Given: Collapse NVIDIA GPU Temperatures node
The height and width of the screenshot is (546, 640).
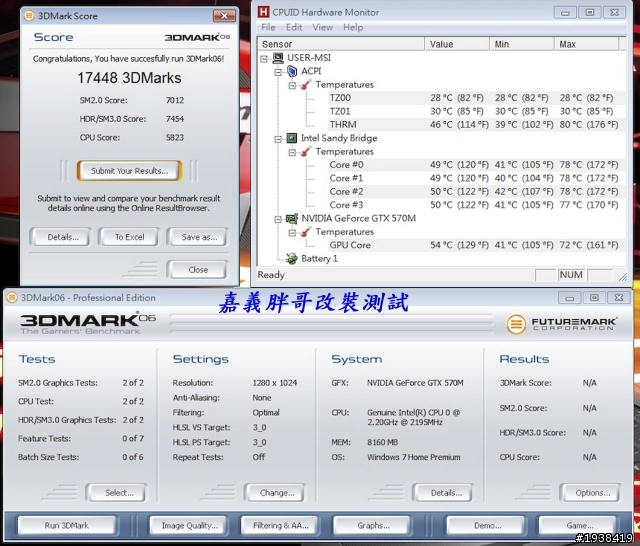Looking at the screenshot, I should pos(292,233).
